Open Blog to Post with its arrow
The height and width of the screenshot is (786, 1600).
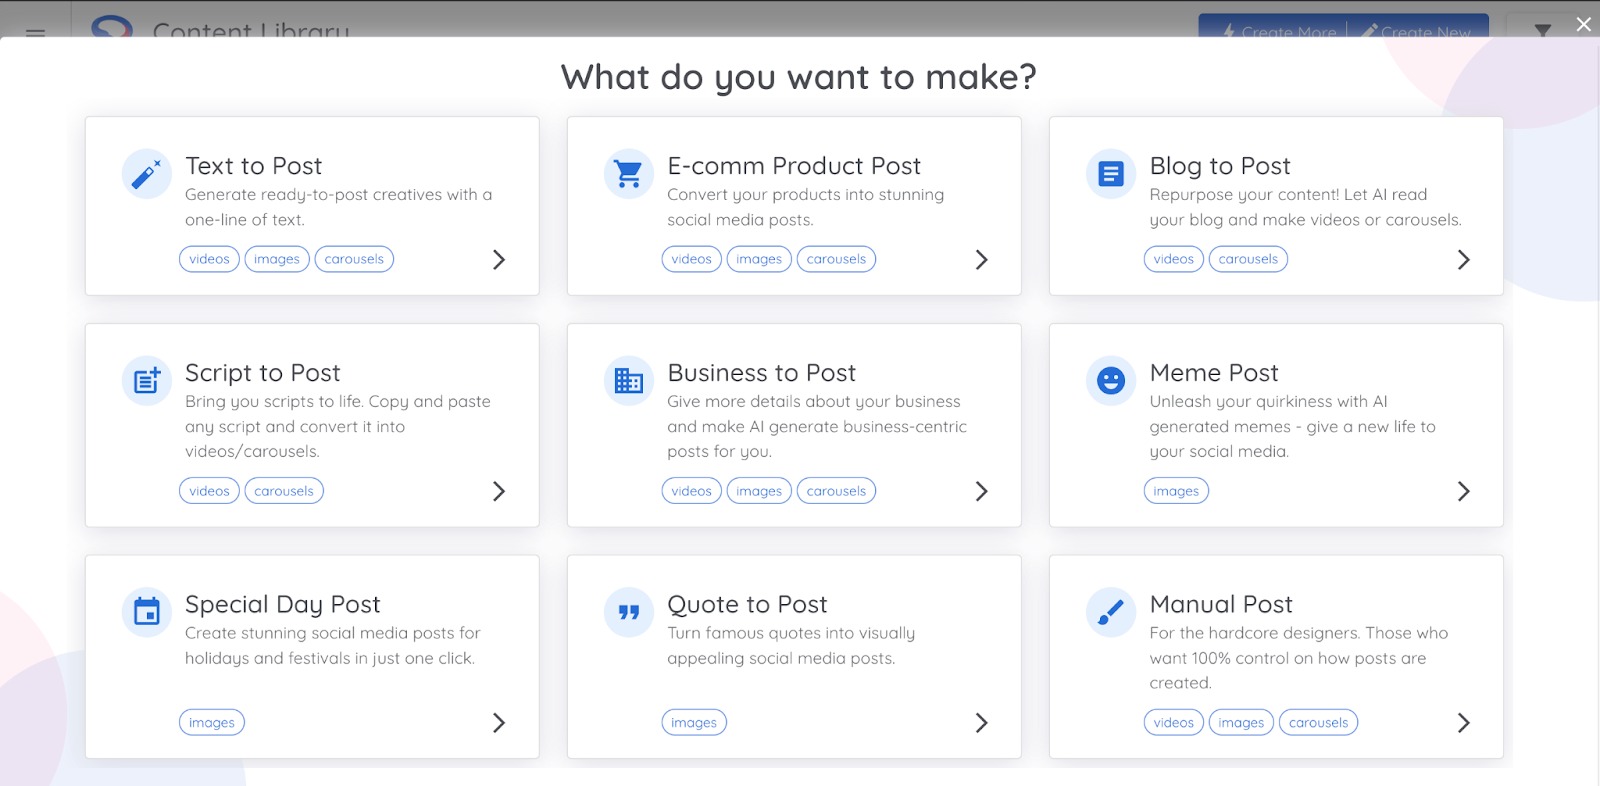click(x=1463, y=260)
